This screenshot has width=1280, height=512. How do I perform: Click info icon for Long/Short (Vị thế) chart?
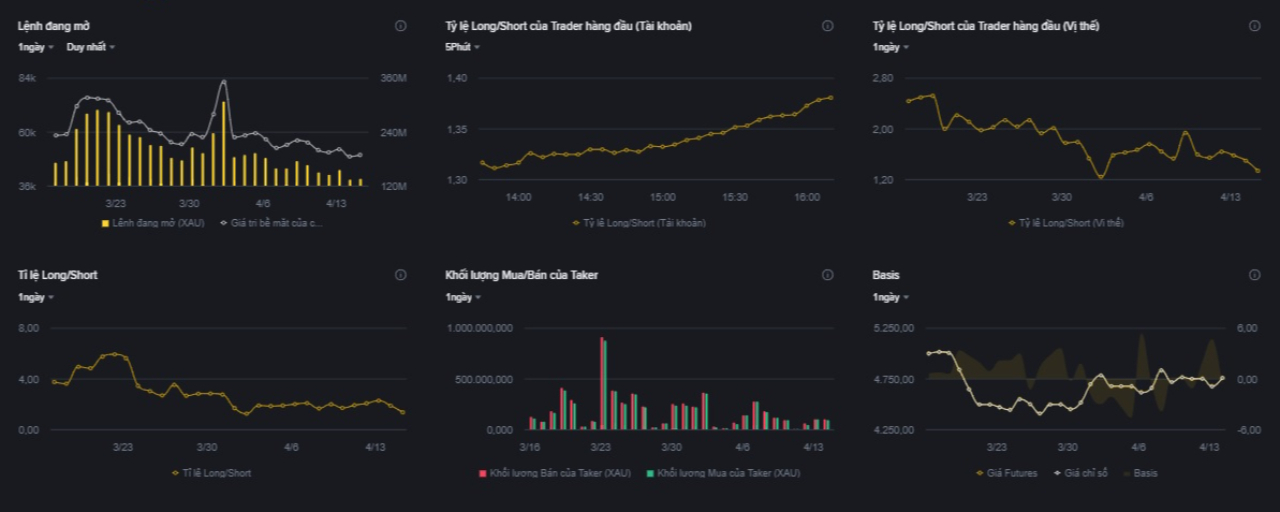pos(1254,26)
